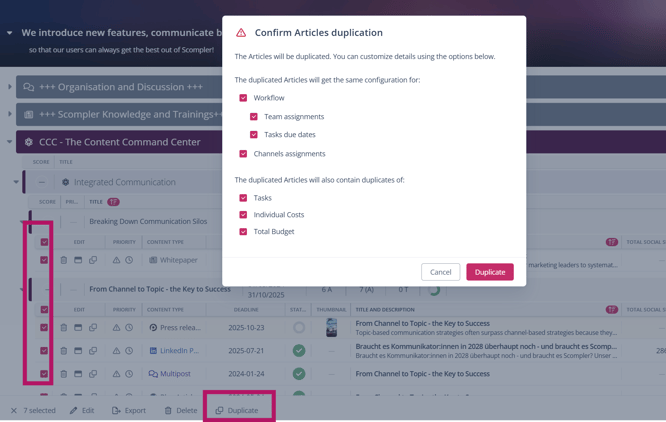
Task: Click Export in bottom action bar
Action: tap(128, 410)
